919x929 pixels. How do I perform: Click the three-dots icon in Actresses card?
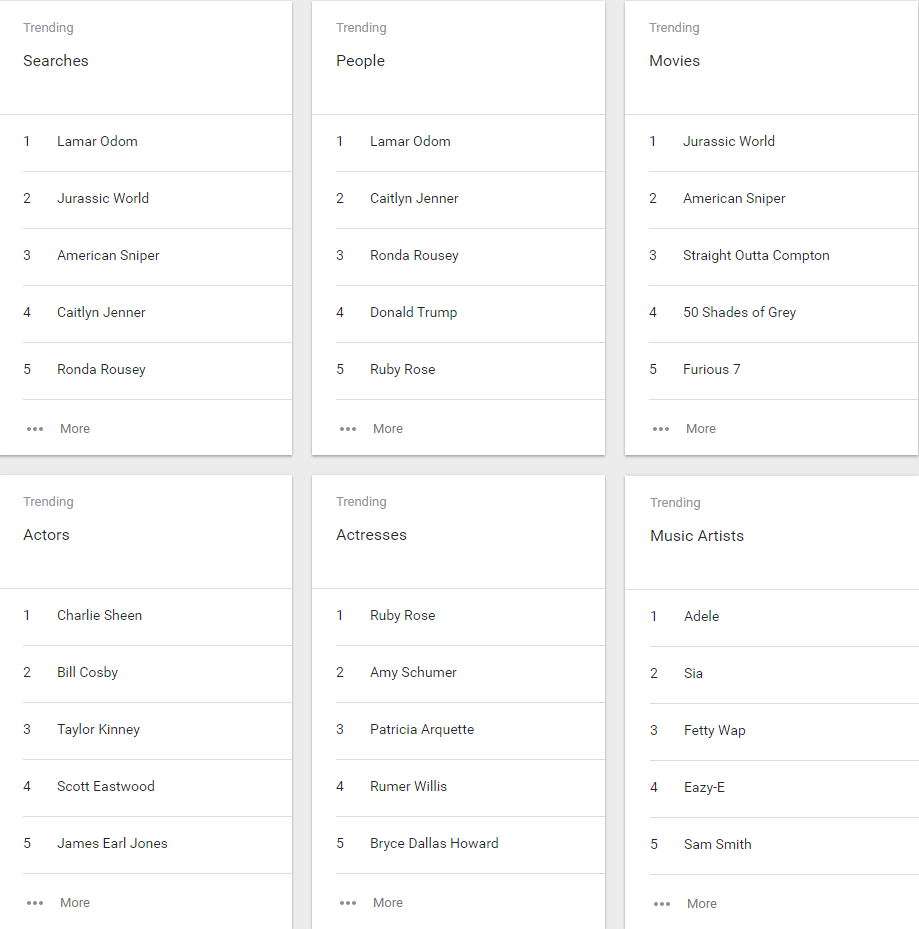tap(348, 903)
